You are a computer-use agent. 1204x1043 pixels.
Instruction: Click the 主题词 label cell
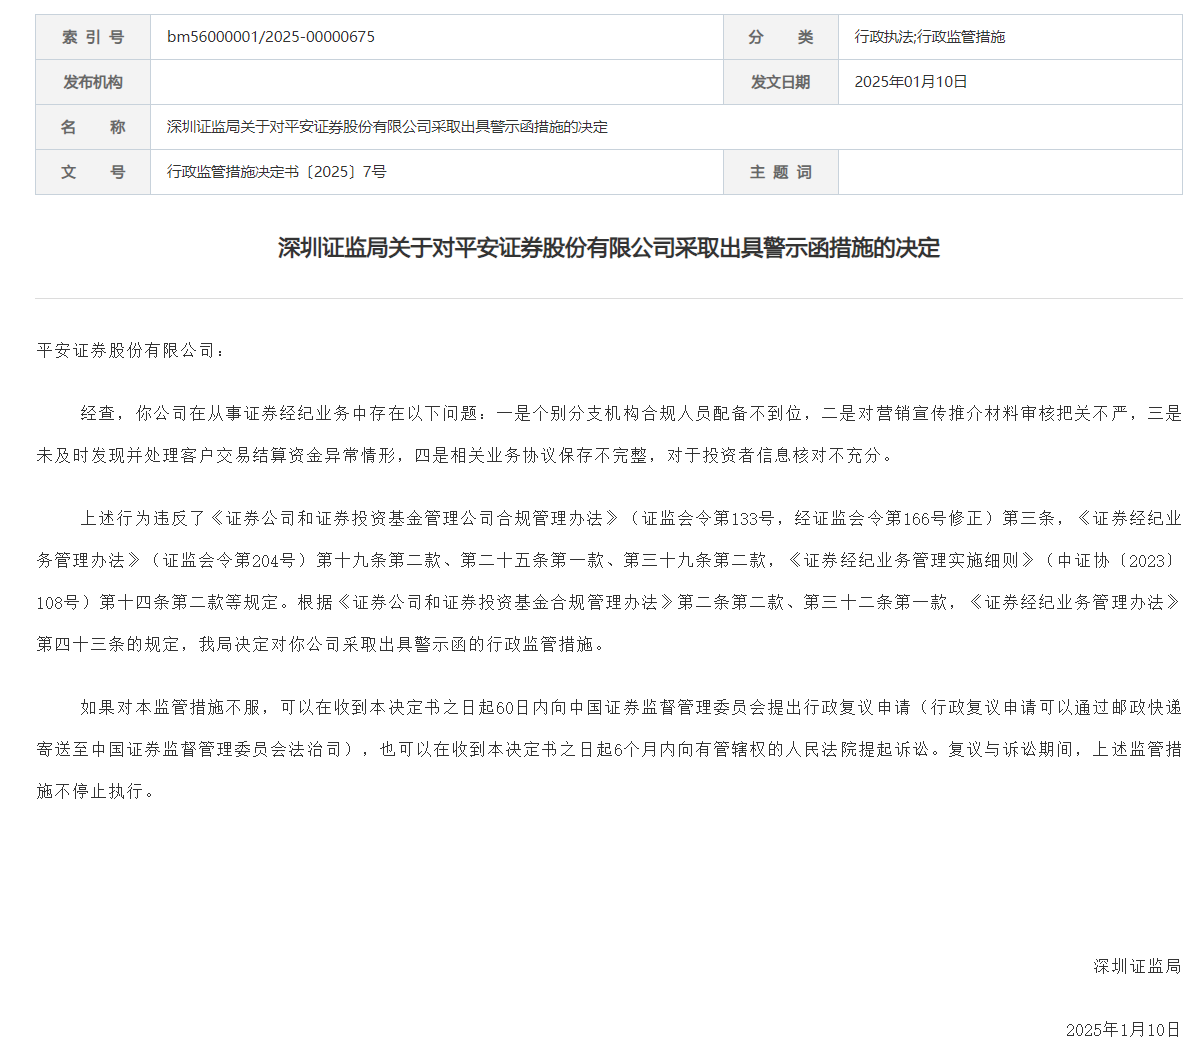(780, 172)
